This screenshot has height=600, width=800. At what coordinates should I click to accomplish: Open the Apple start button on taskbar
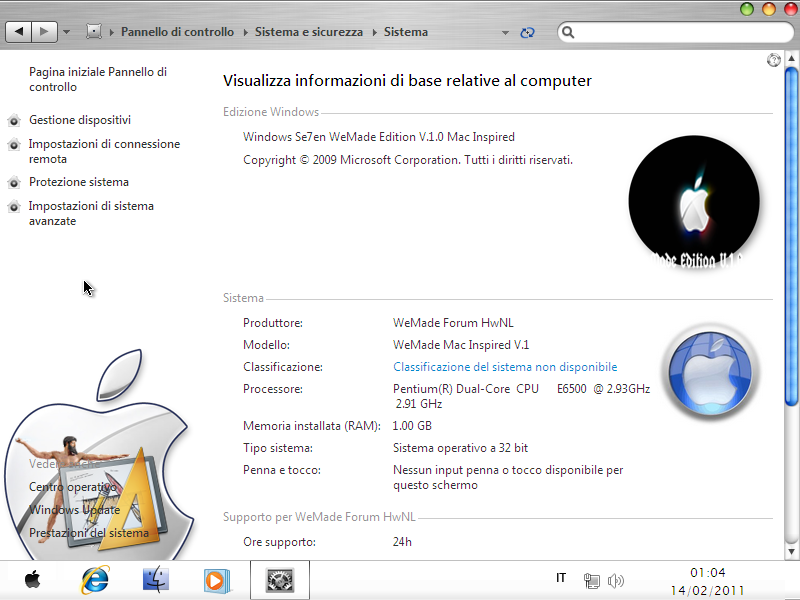pyautogui.click(x=33, y=580)
